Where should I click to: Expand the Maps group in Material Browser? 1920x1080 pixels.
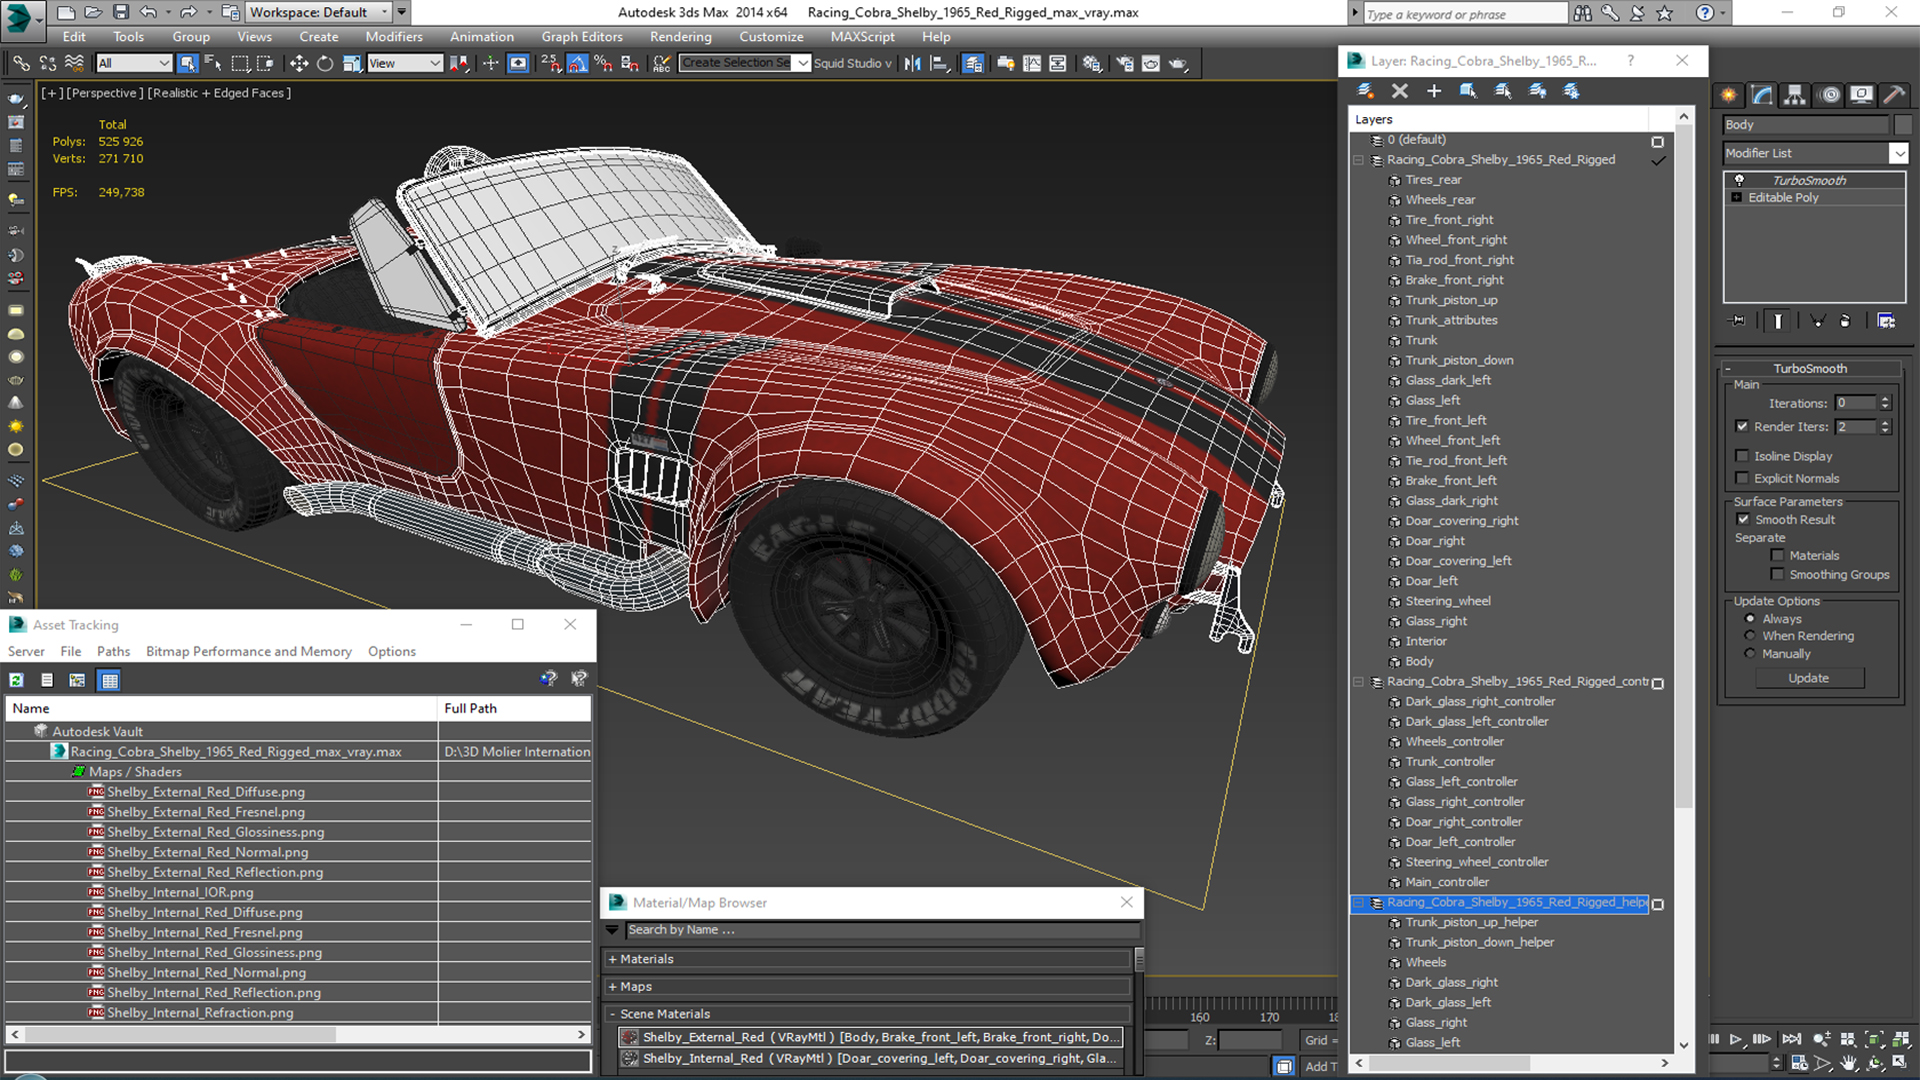tap(612, 987)
